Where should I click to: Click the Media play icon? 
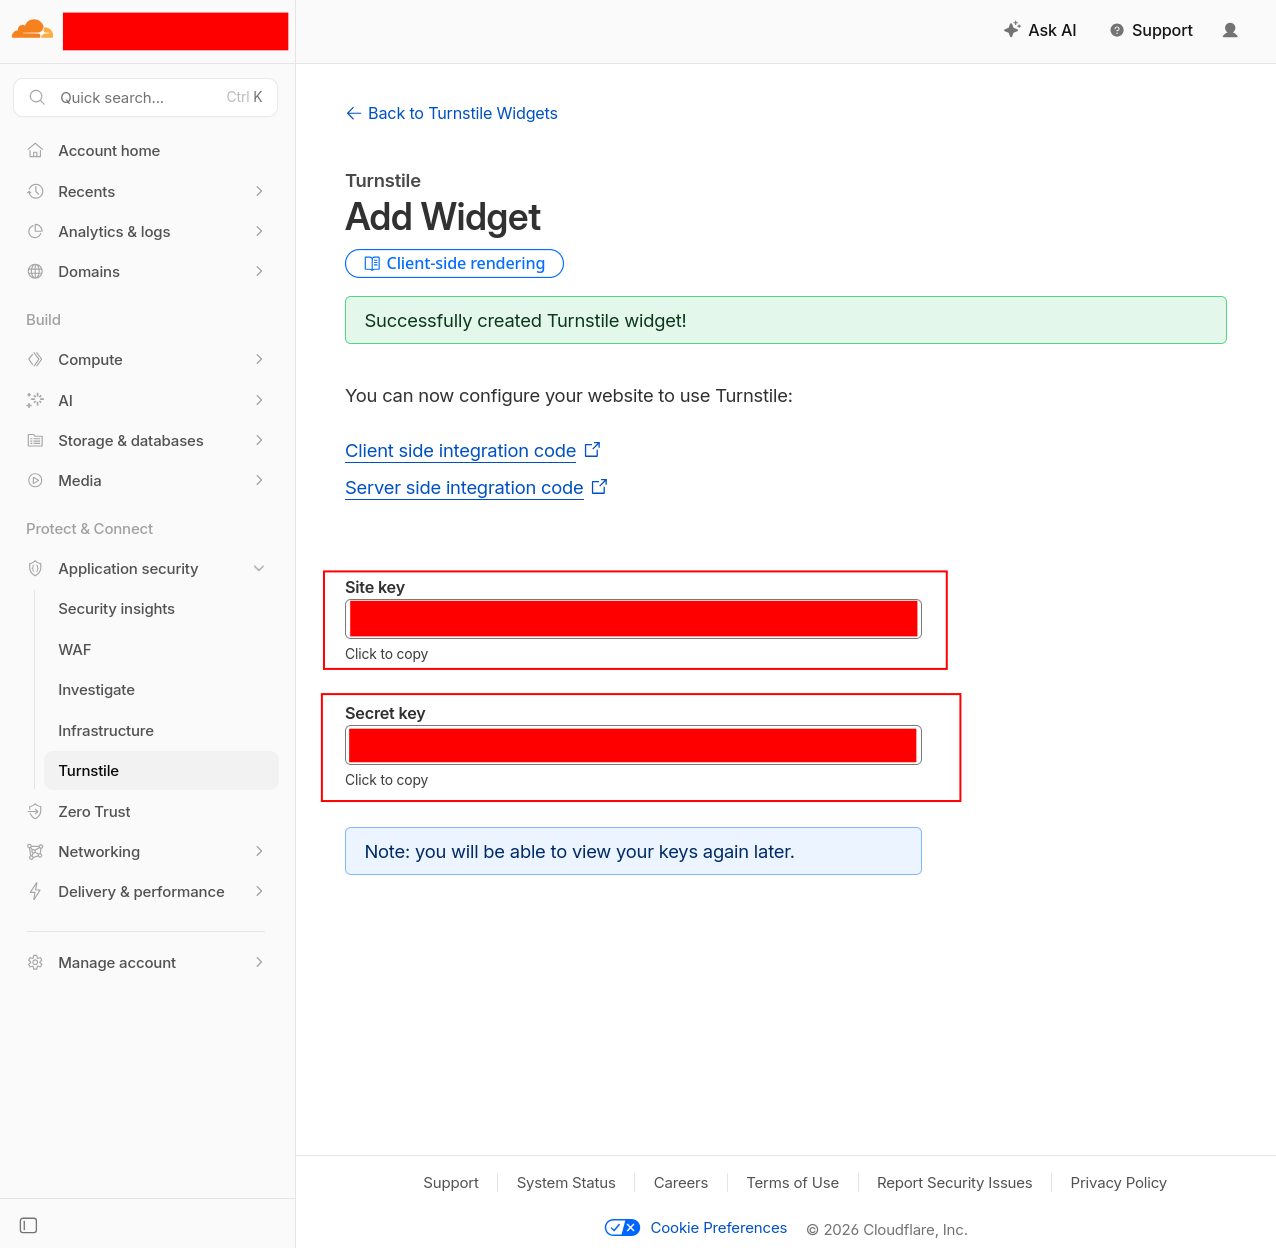(35, 480)
